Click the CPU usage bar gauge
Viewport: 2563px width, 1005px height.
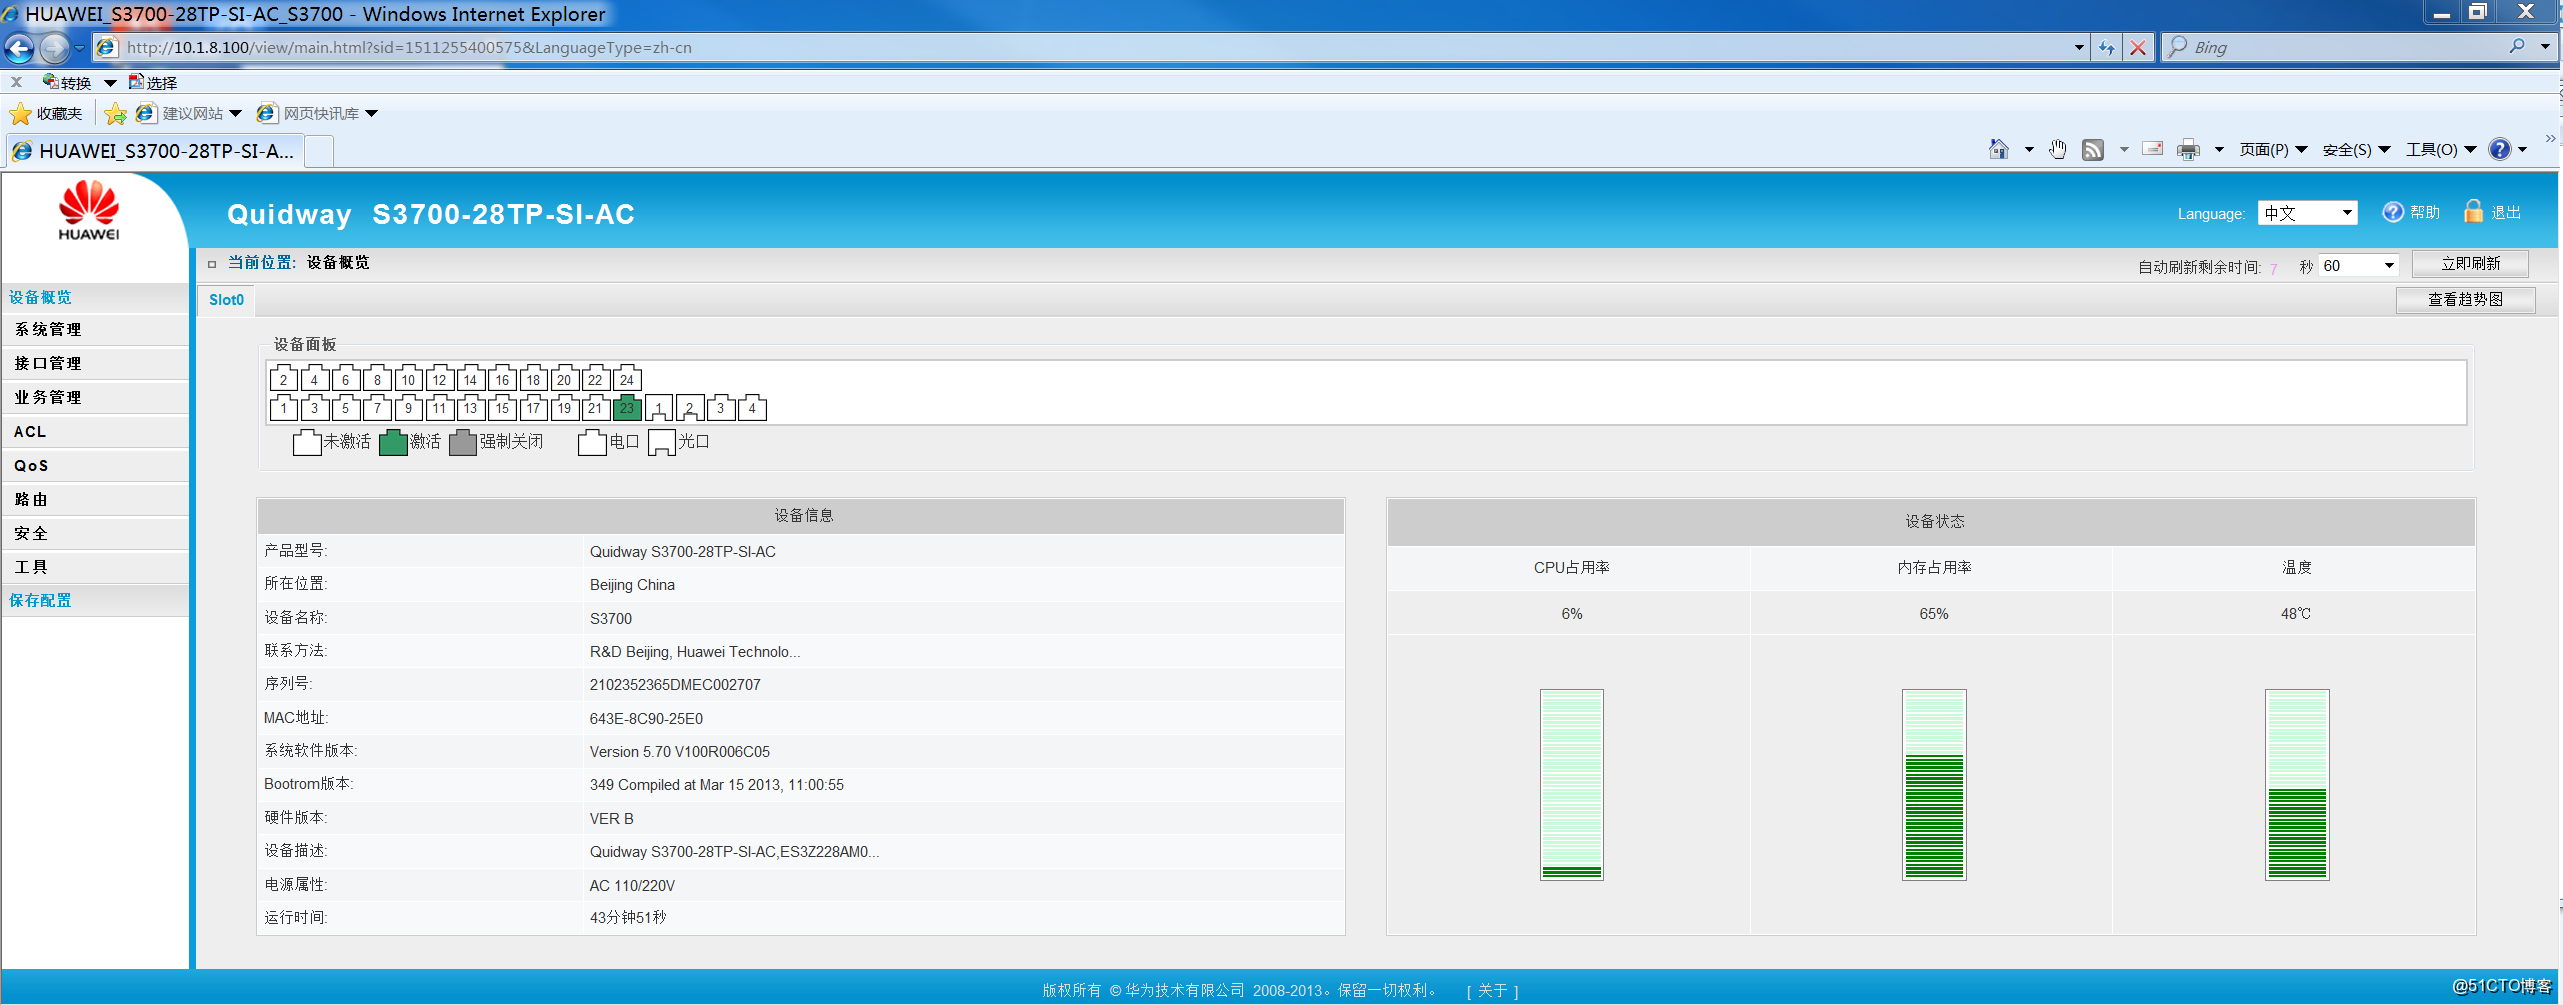(x=1571, y=784)
